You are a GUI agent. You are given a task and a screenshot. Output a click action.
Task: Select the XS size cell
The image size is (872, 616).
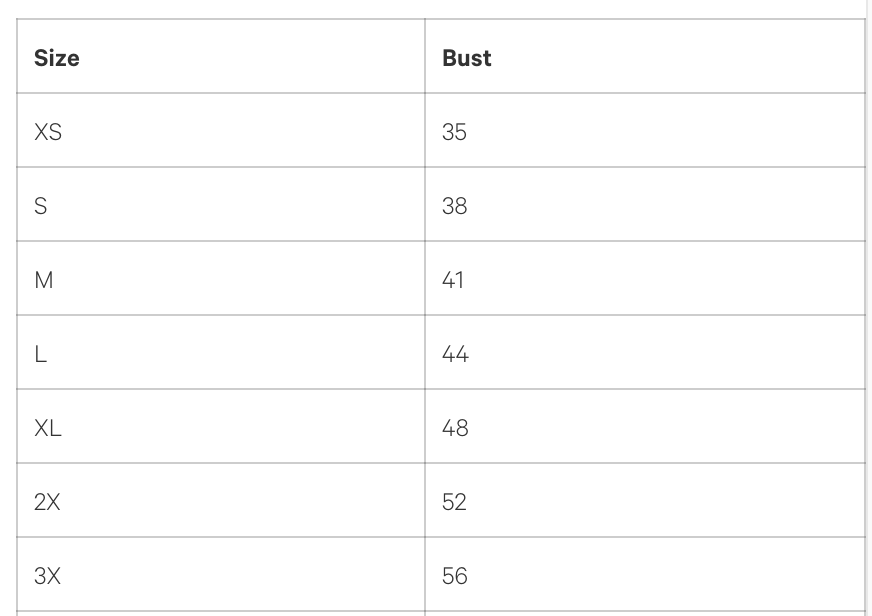point(48,132)
